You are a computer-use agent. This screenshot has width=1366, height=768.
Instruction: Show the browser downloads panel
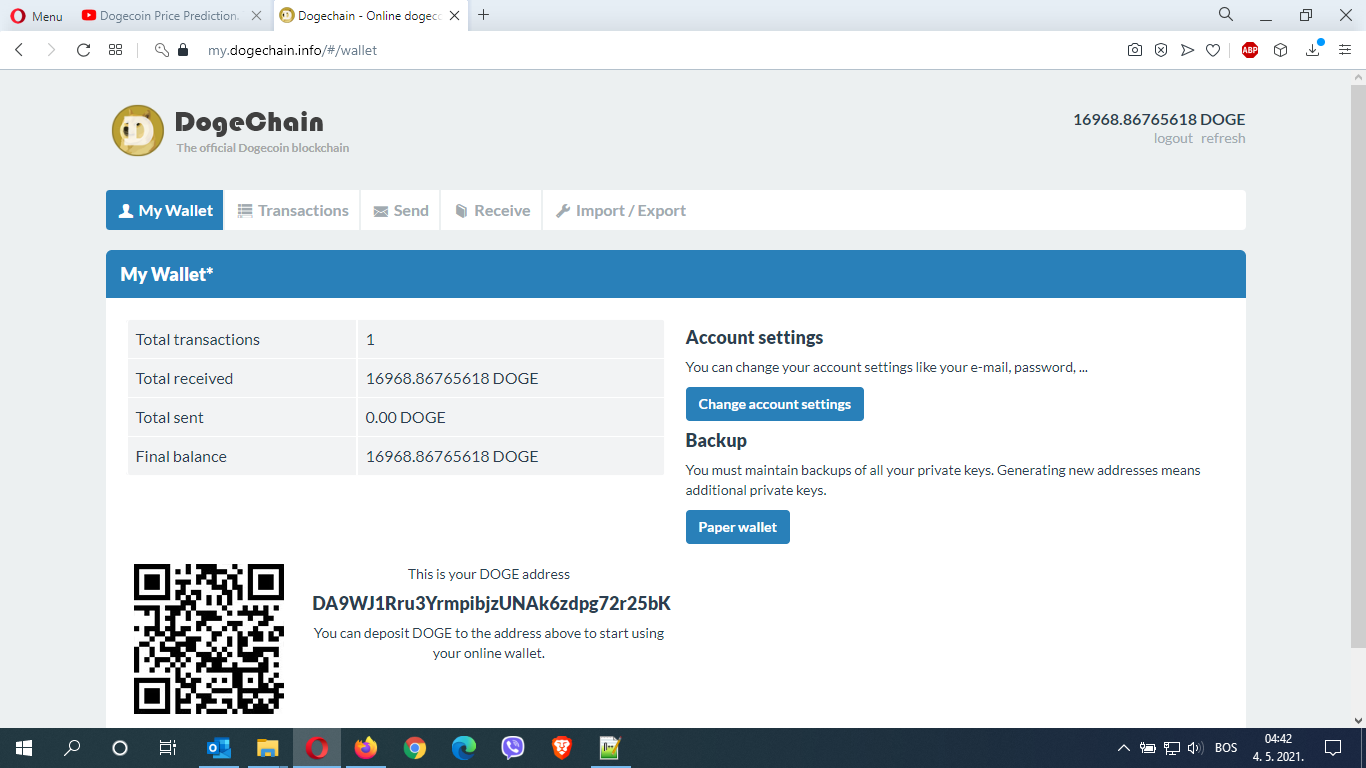[1314, 50]
